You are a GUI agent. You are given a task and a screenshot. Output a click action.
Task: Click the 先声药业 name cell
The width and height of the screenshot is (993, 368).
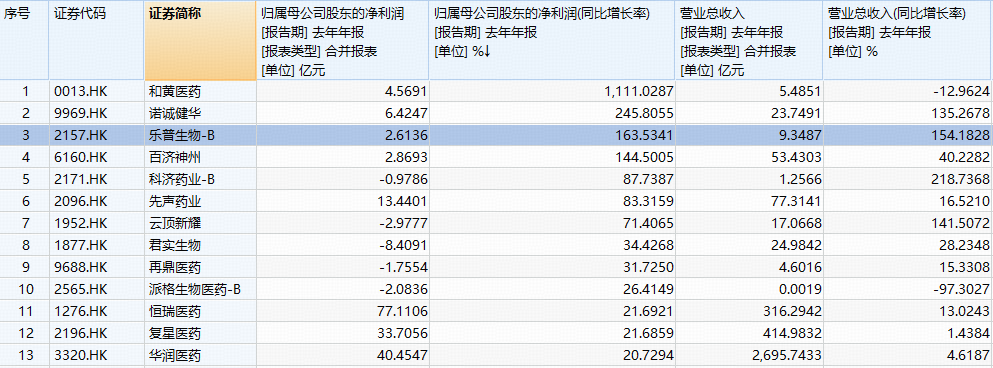pyautogui.click(x=174, y=201)
